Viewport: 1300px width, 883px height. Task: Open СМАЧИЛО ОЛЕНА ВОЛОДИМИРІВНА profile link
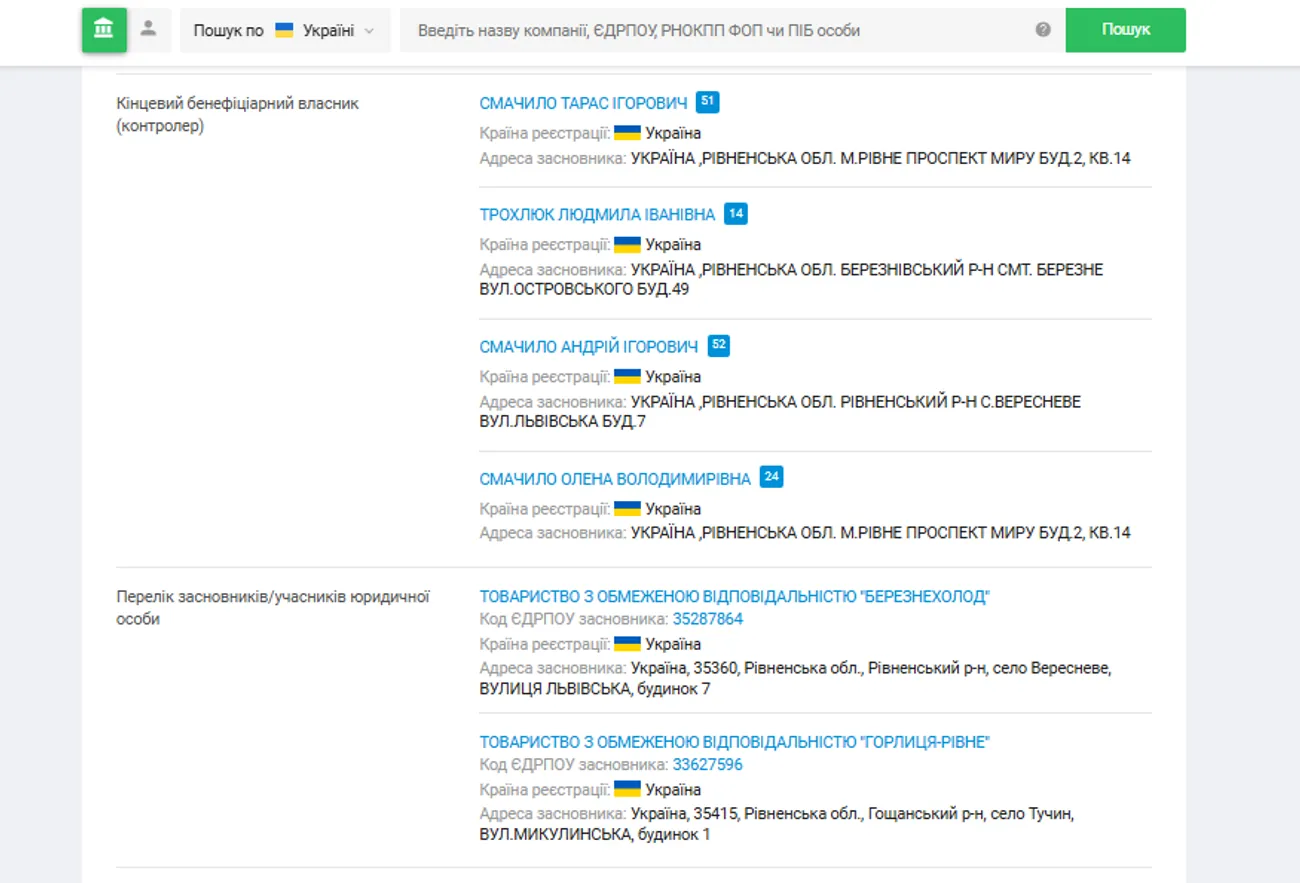[614, 479]
